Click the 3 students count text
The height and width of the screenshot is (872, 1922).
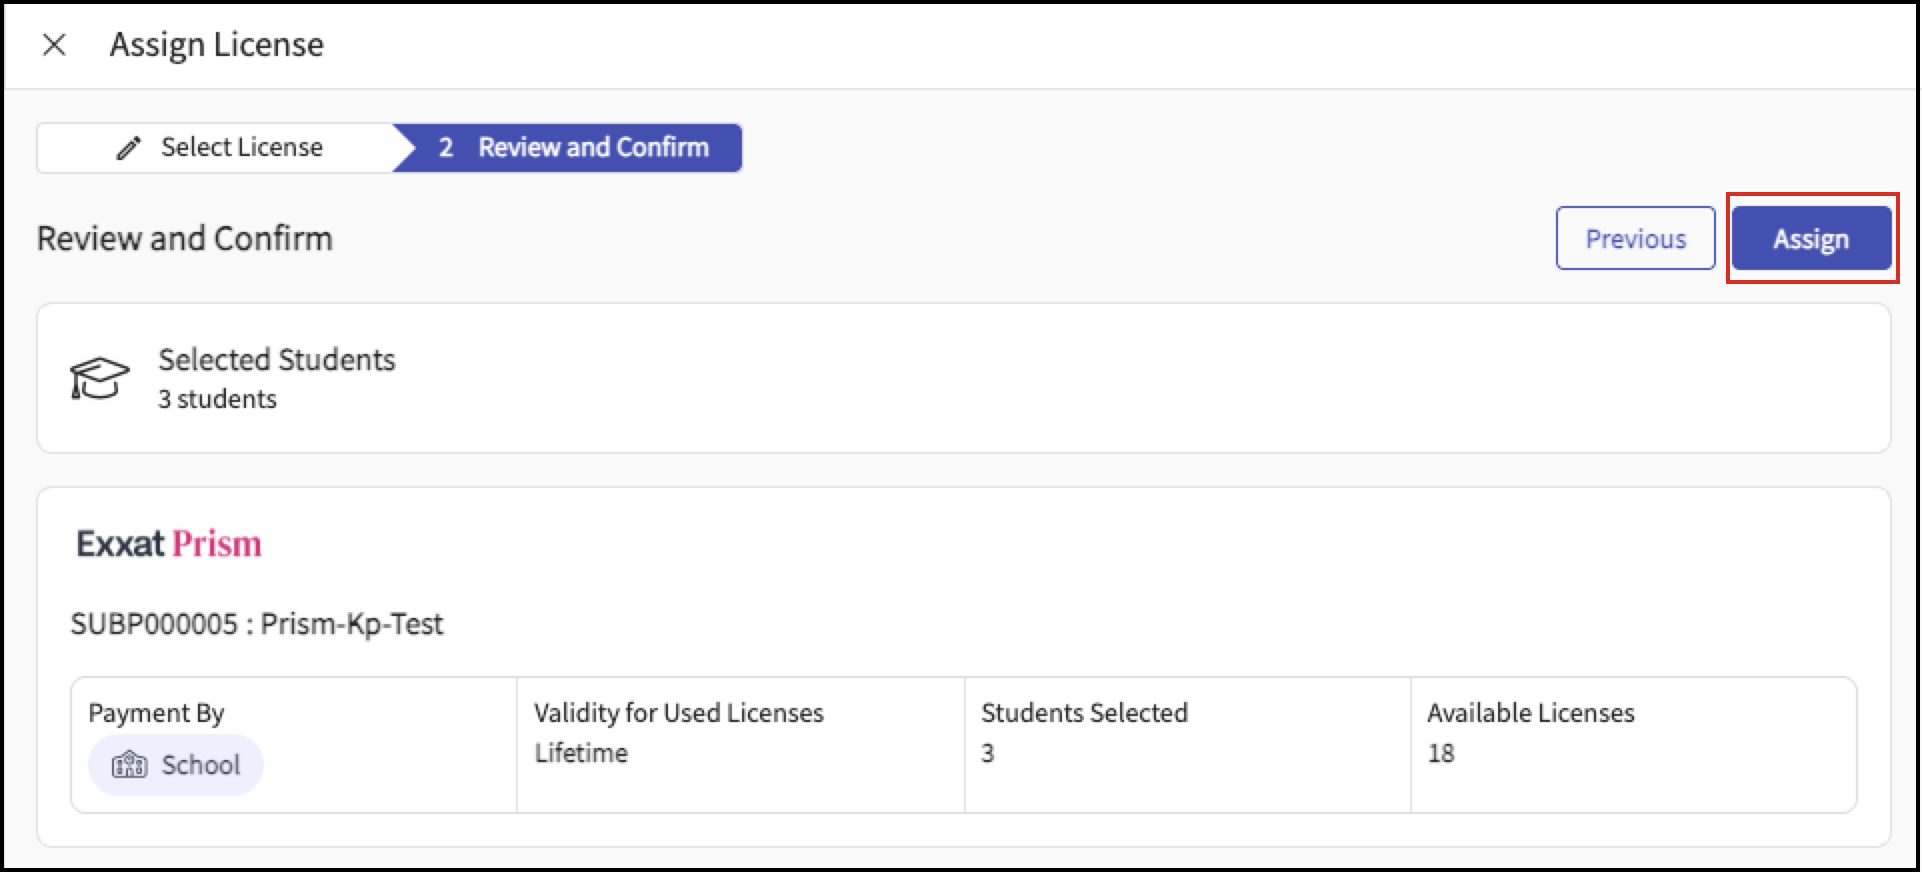coord(217,399)
